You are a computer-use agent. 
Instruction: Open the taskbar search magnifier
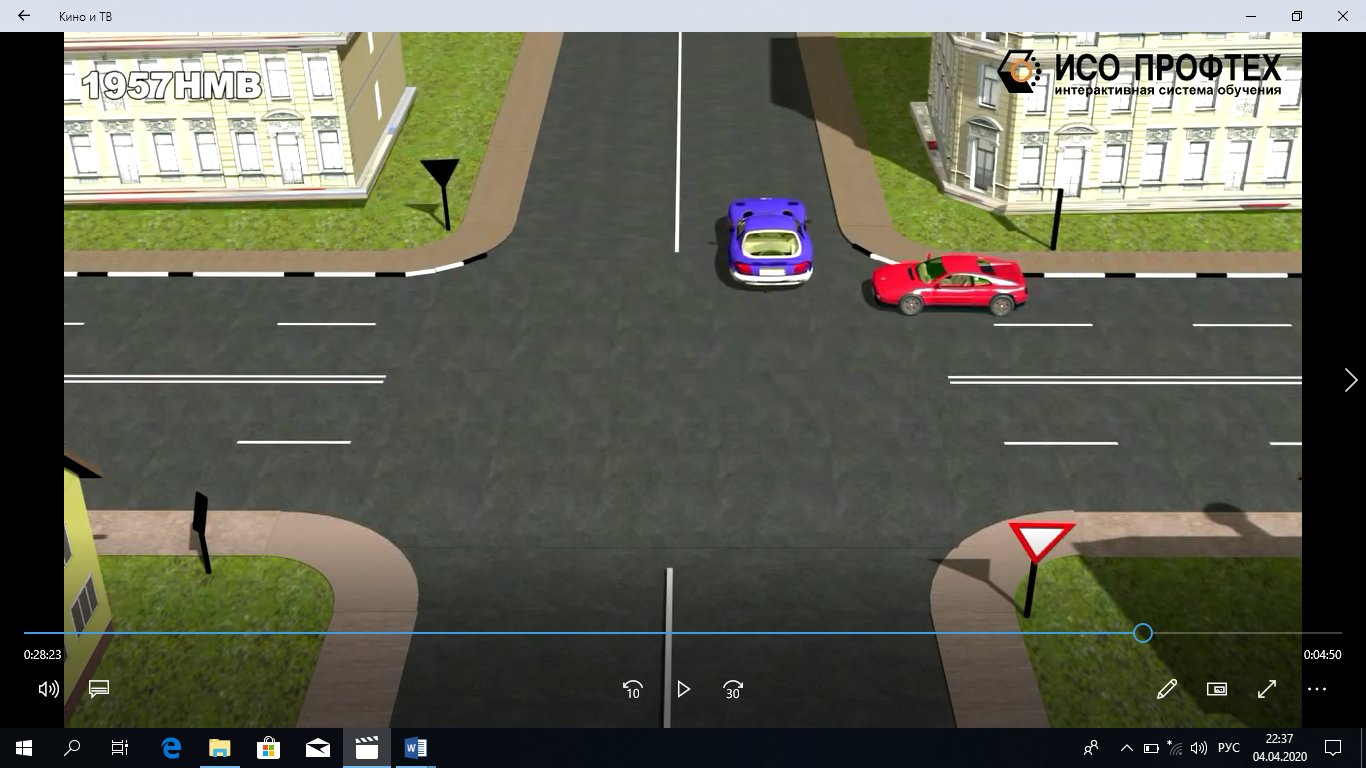72,748
